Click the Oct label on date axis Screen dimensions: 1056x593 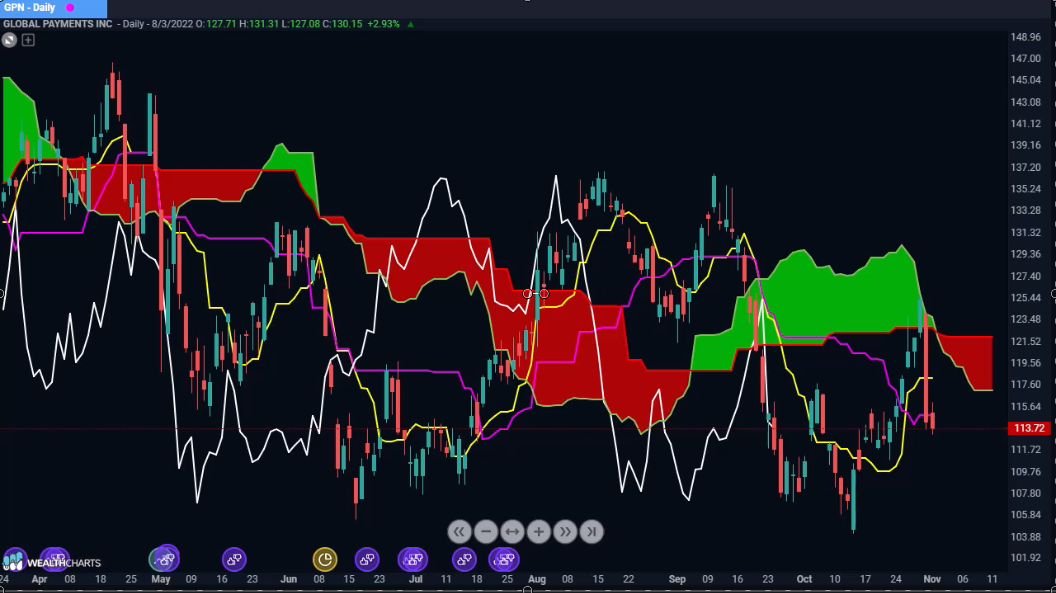[804, 579]
